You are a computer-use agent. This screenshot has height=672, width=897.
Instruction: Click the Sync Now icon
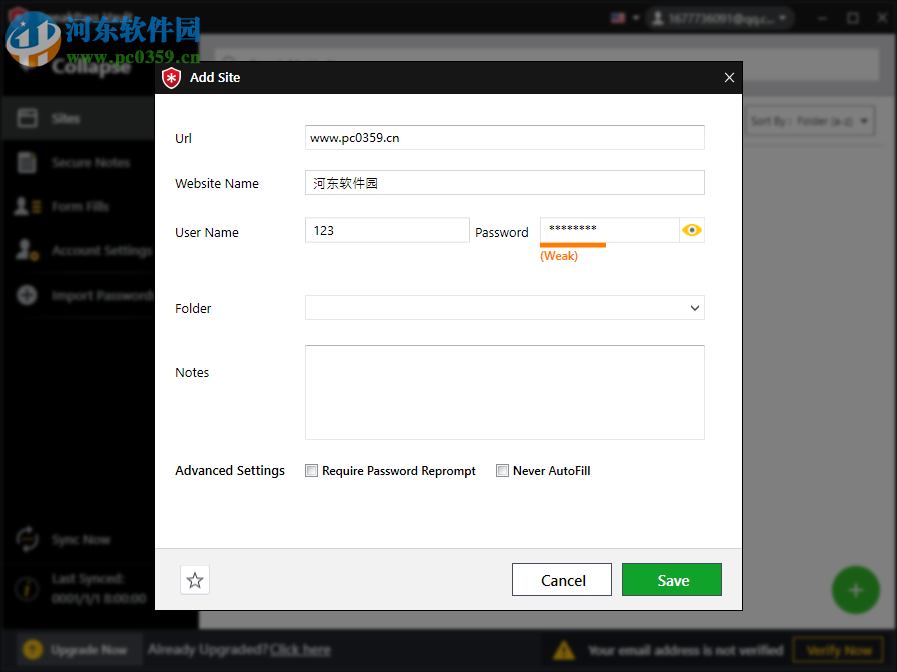(x=27, y=539)
